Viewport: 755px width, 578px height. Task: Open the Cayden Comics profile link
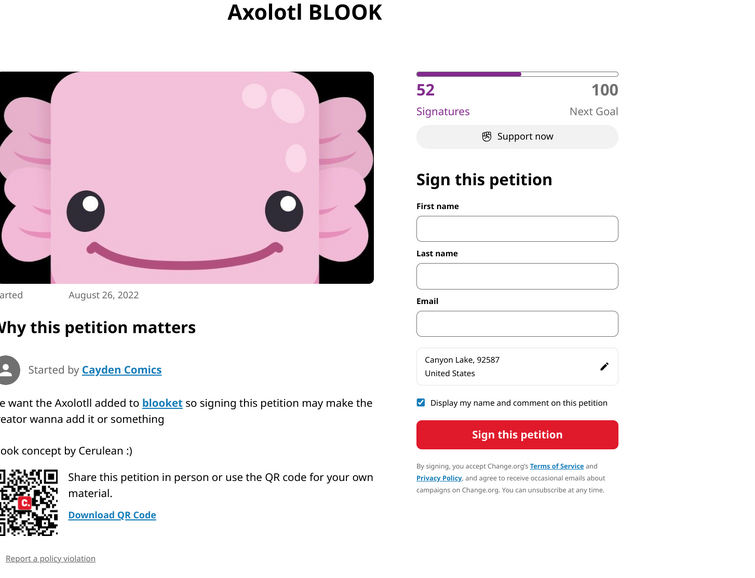[x=122, y=370]
